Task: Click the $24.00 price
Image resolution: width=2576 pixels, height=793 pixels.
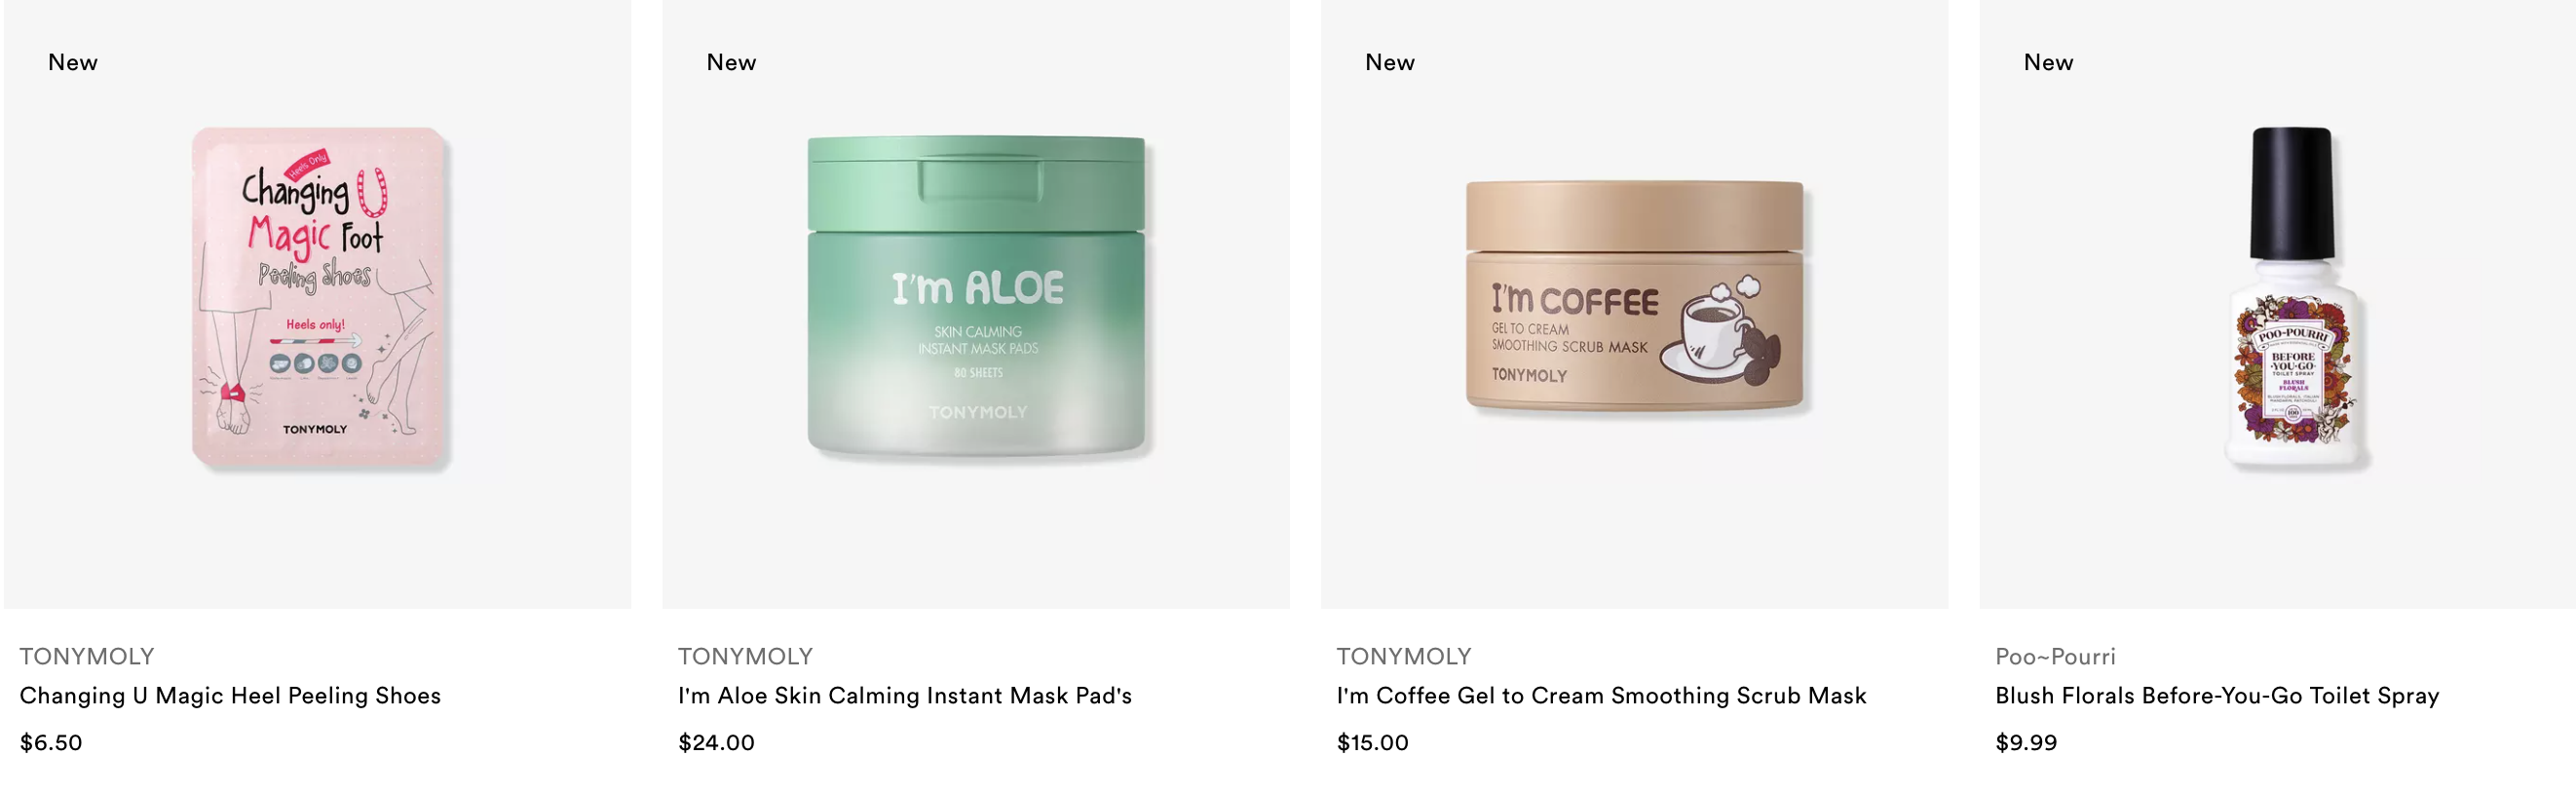Action: [x=716, y=742]
